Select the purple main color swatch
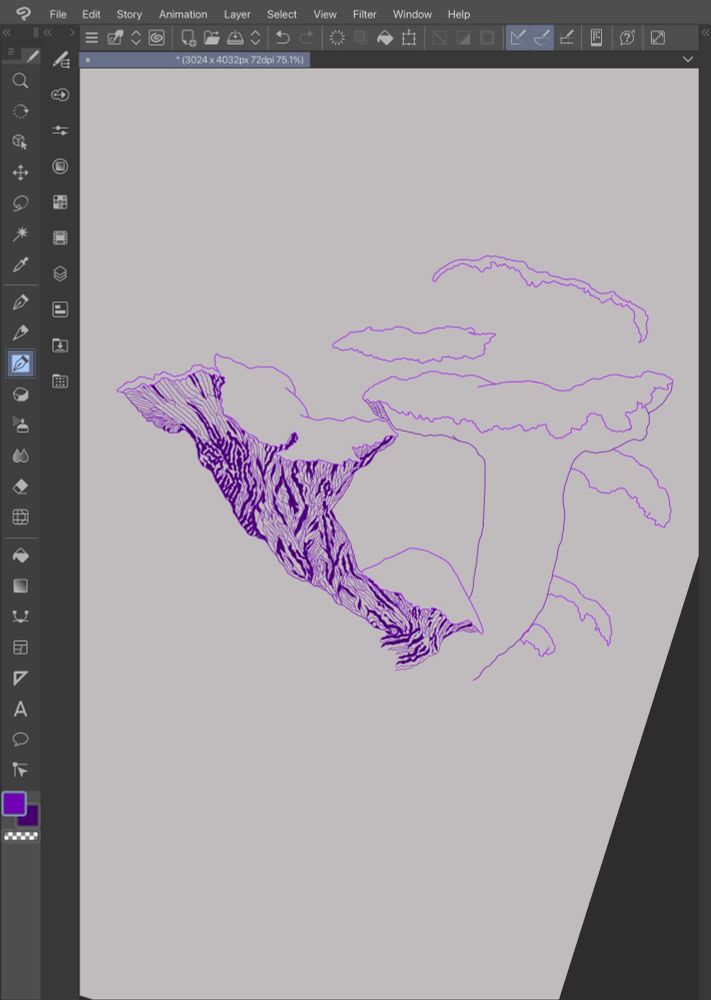The image size is (711, 1000). tap(14, 804)
